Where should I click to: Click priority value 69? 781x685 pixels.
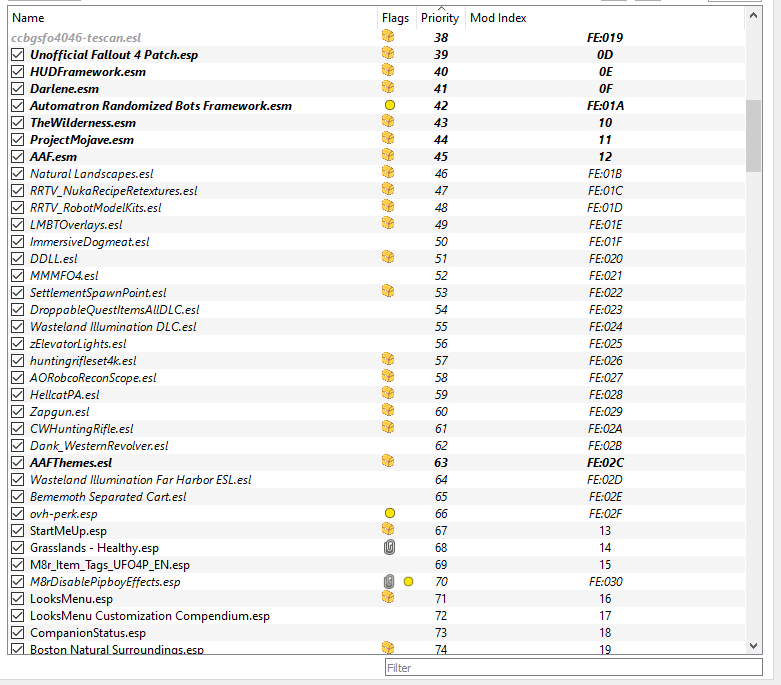pos(441,565)
